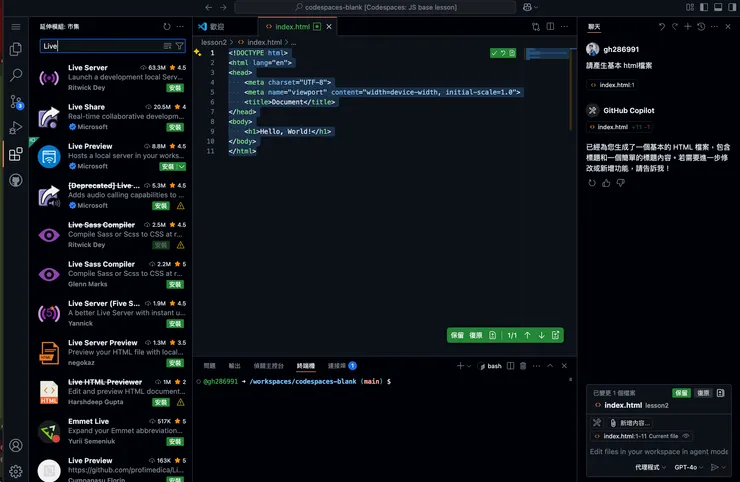Close the index.html tab
Viewport: 740px width, 482px height.
point(329,27)
